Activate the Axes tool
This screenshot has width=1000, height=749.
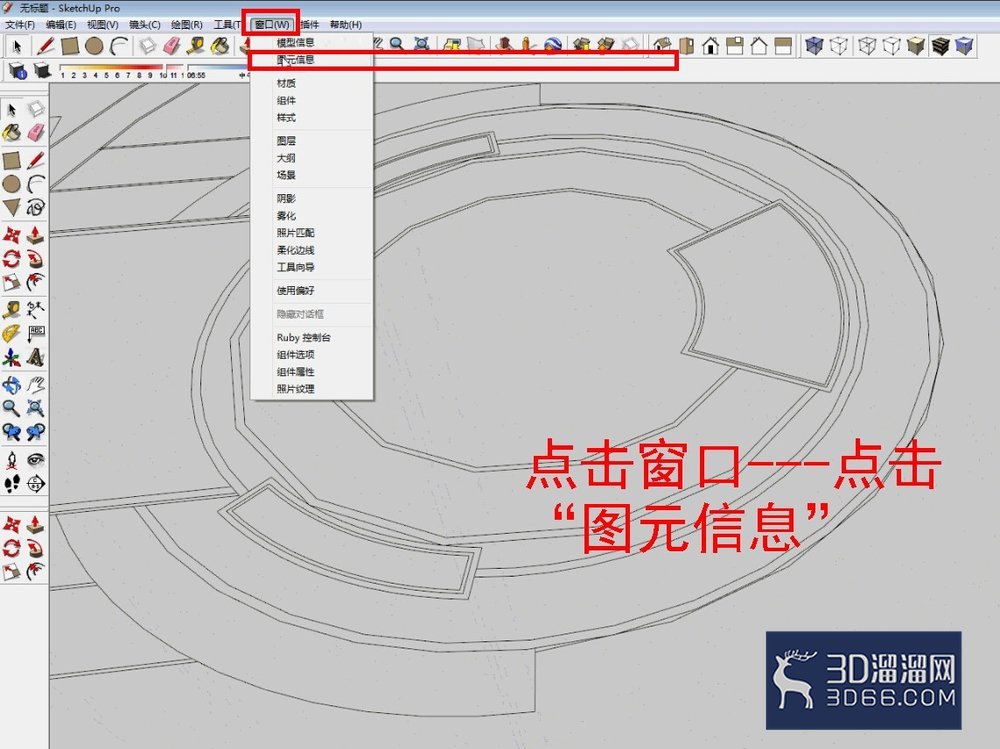click(x=11, y=357)
